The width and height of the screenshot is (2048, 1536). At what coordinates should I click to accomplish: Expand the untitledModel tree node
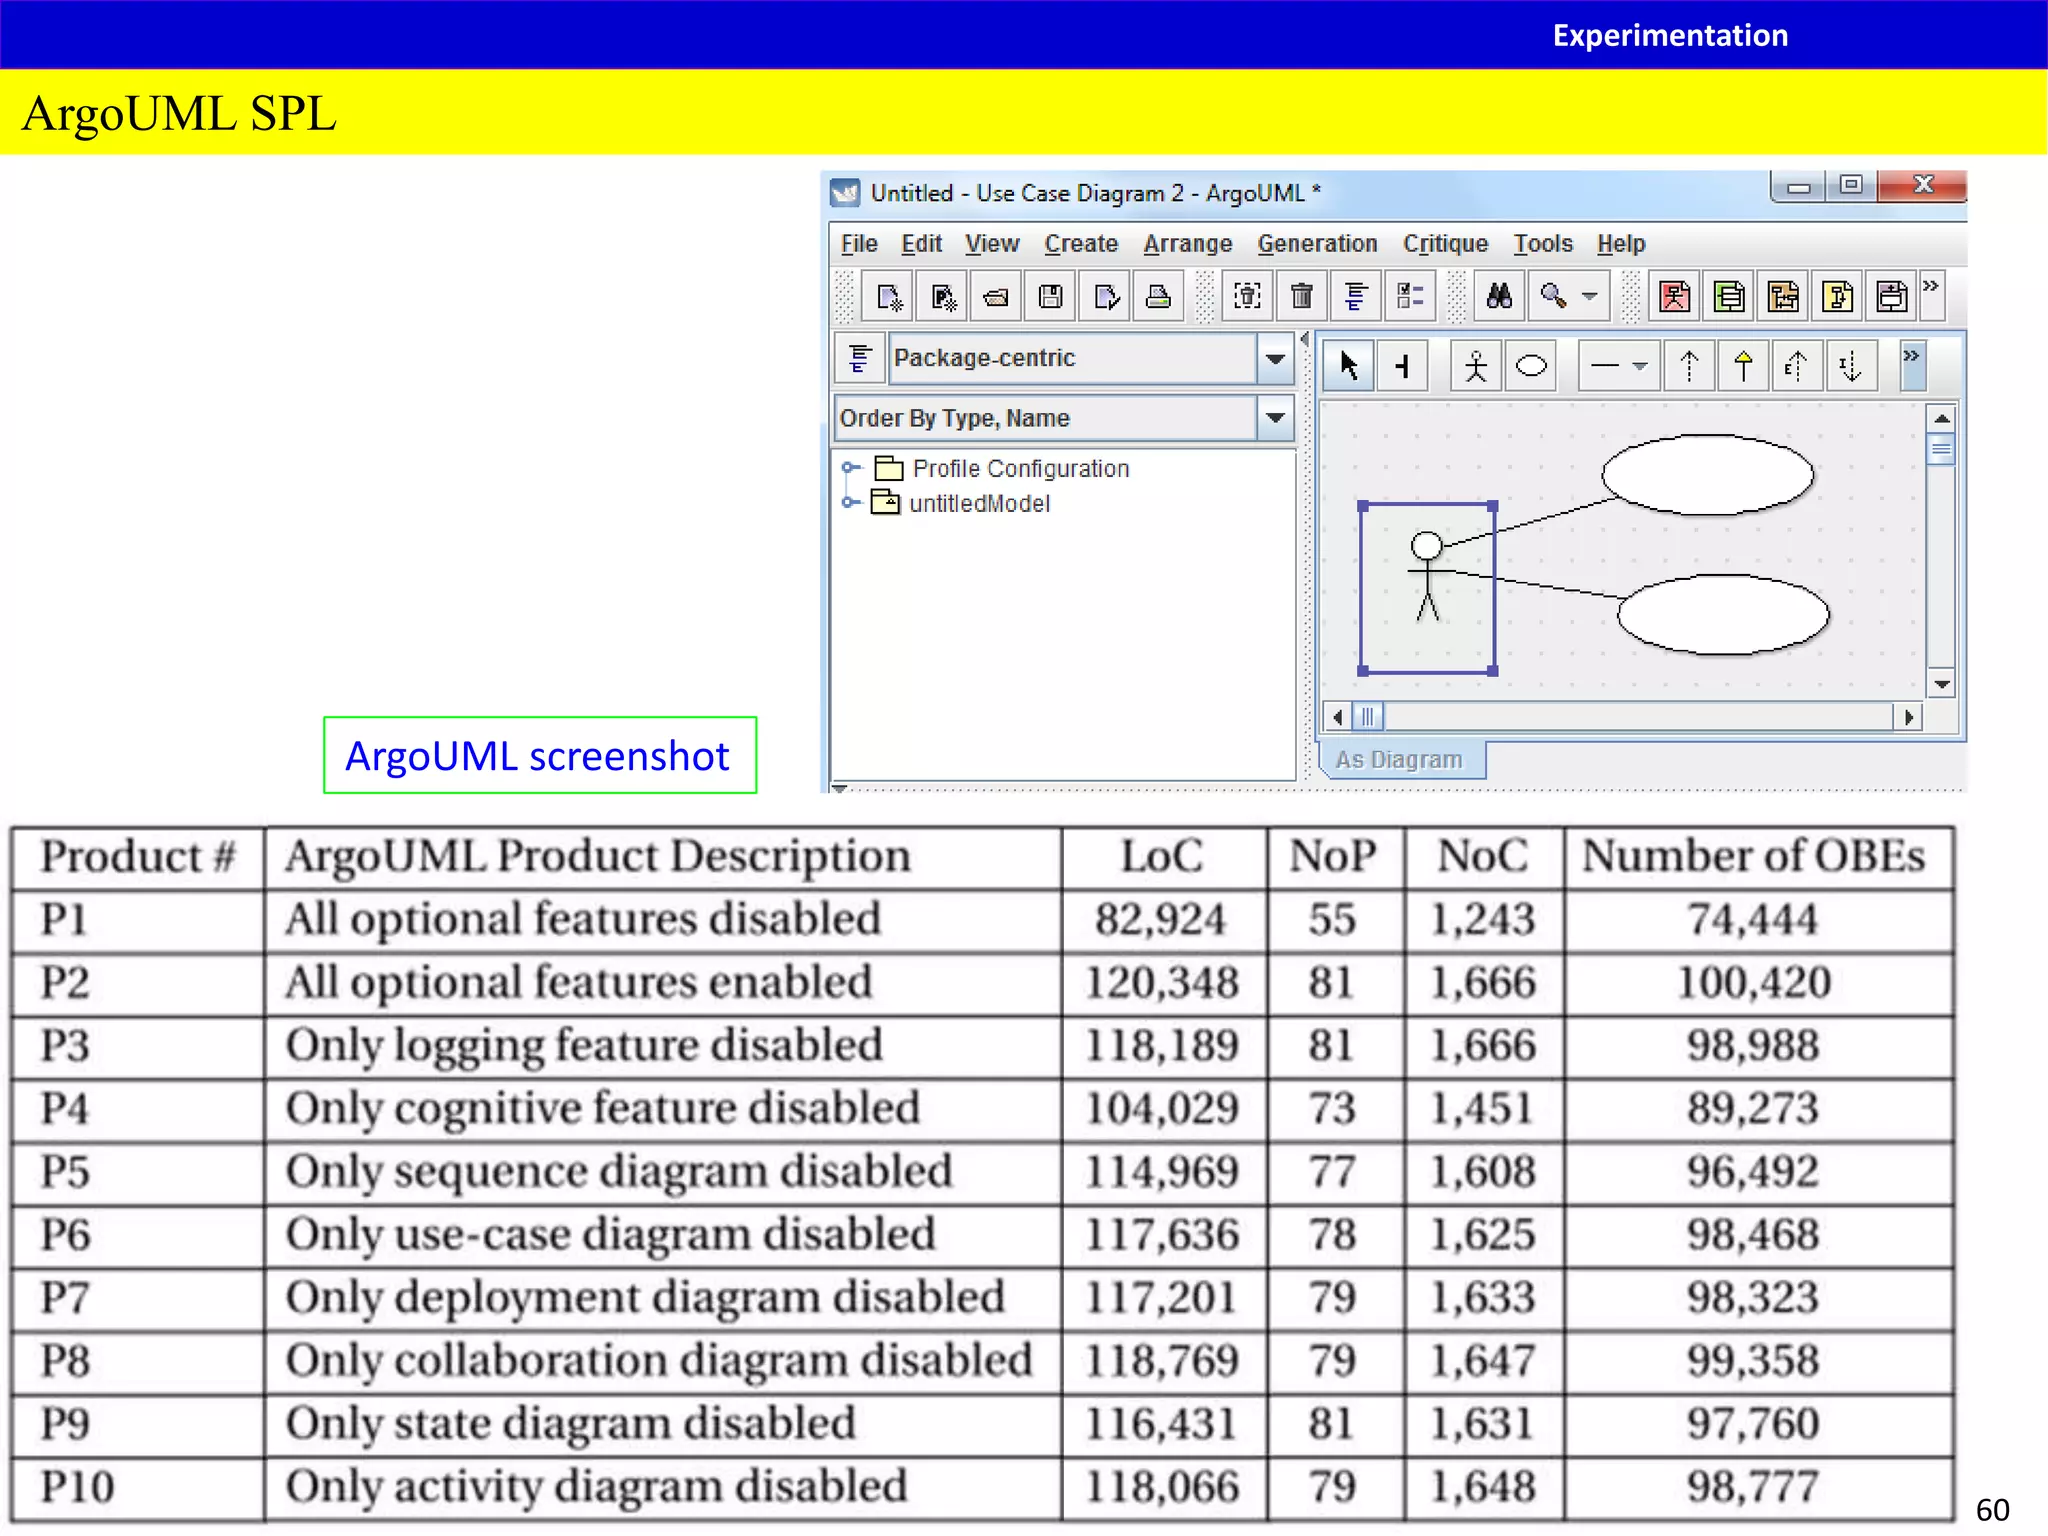tap(849, 502)
